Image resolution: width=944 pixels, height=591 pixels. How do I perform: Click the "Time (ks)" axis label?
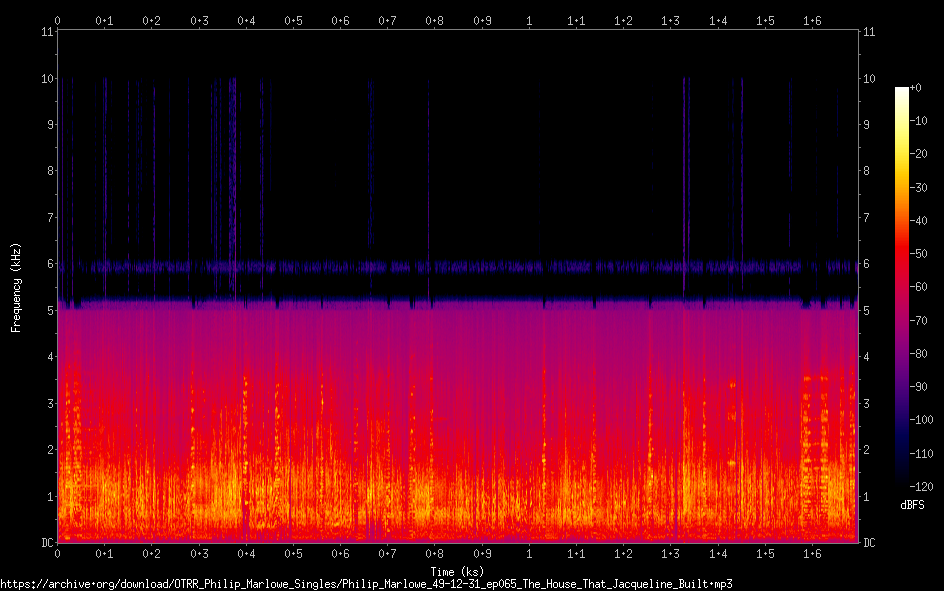pos(457,571)
